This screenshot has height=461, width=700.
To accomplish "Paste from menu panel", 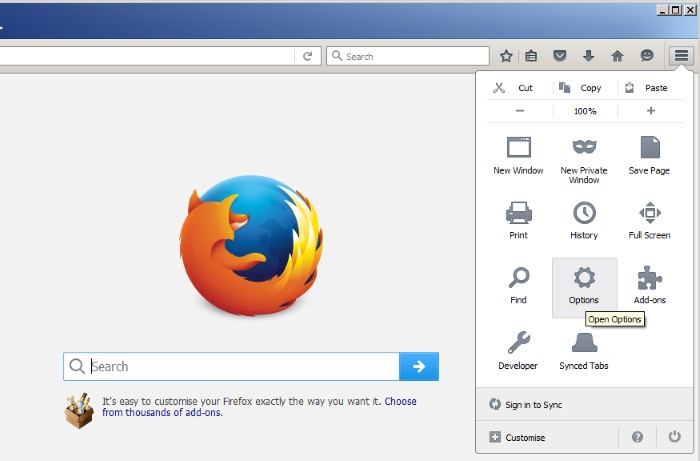I will tap(651, 88).
